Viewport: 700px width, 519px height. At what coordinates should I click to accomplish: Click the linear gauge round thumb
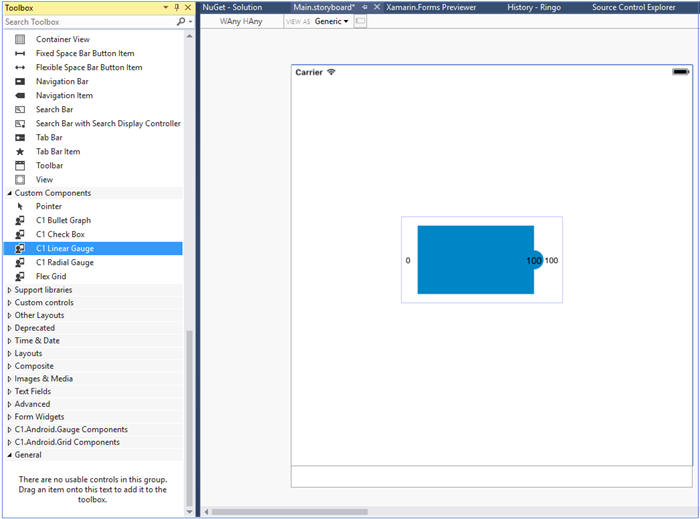tap(534, 260)
